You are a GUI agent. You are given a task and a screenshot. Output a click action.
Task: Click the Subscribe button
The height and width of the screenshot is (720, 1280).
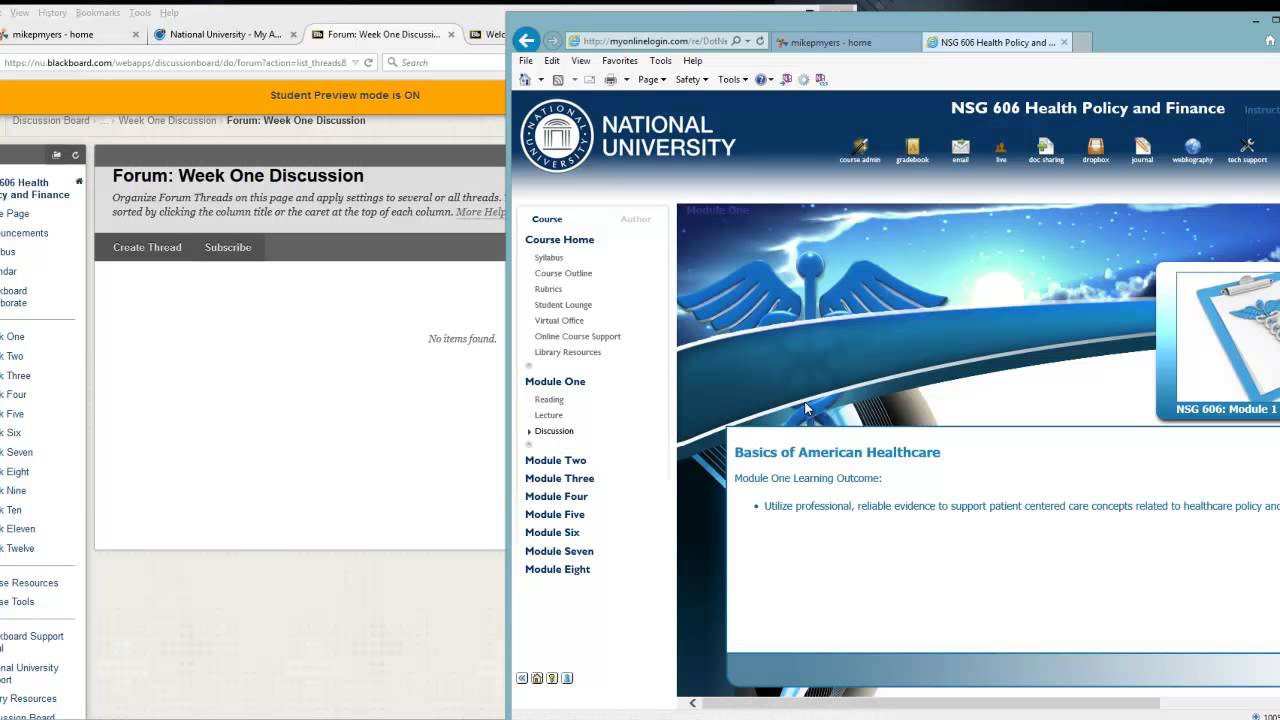[x=228, y=247]
